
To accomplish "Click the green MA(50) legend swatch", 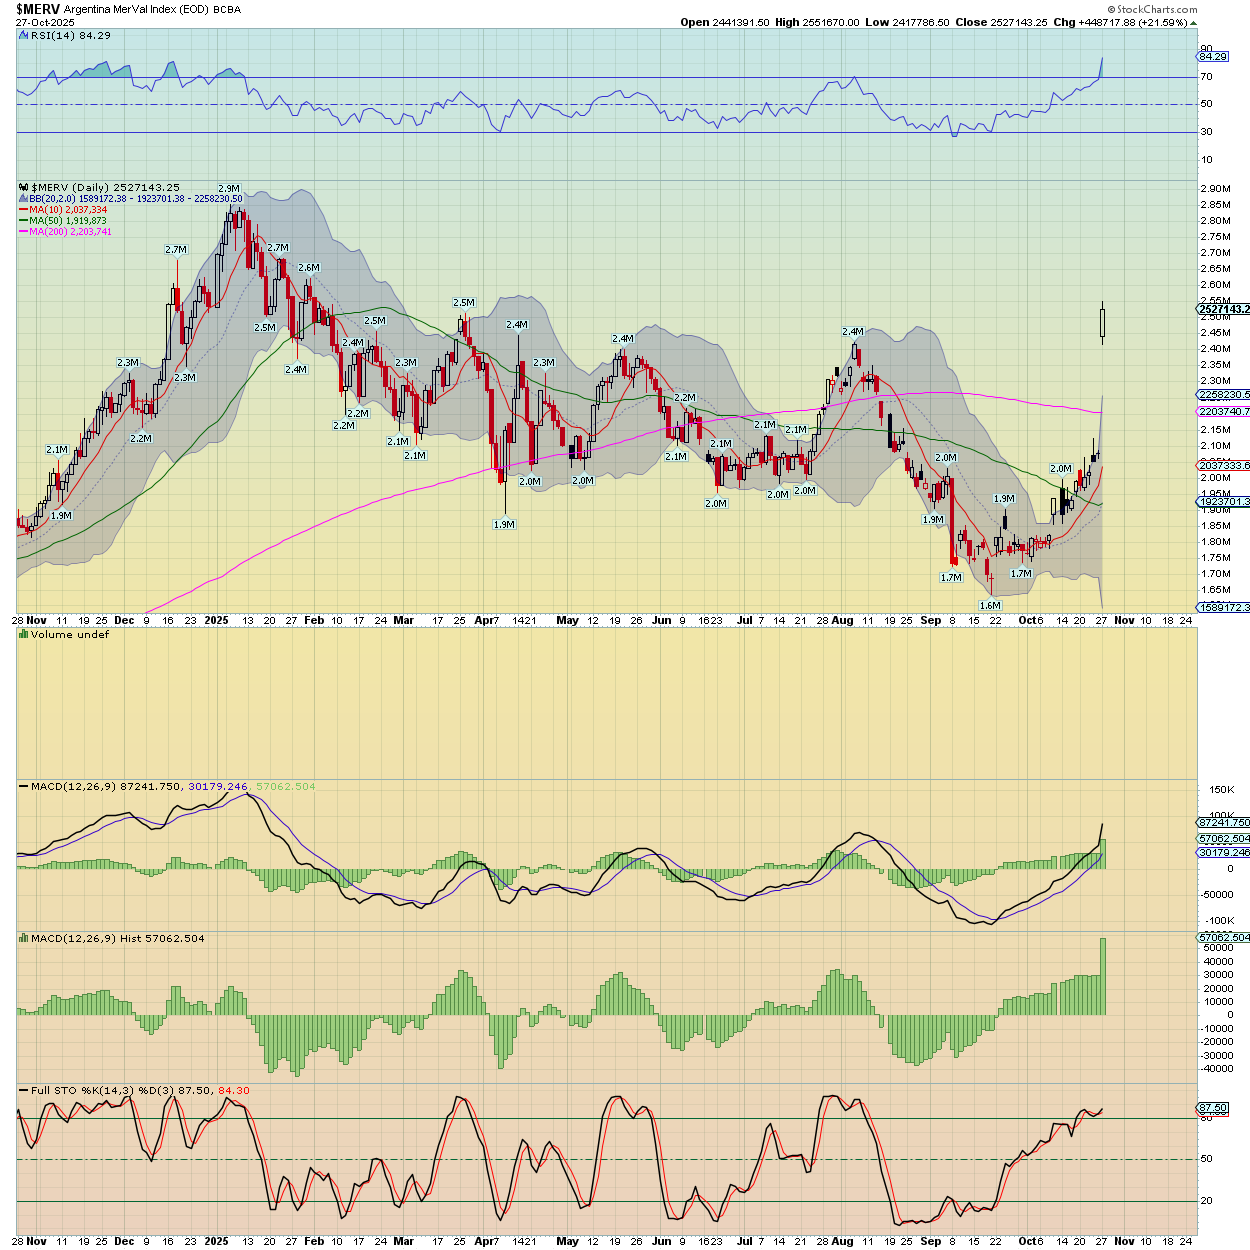I will coord(23,221).
